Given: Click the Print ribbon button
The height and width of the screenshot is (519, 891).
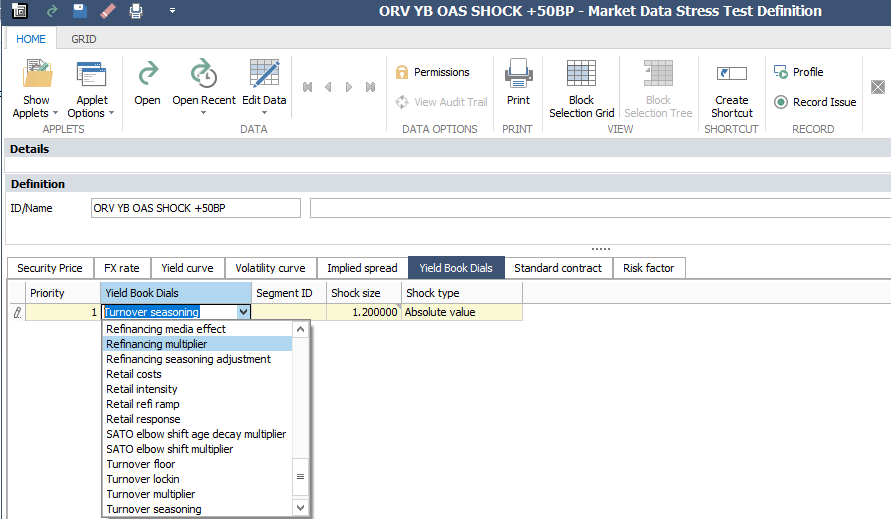Looking at the screenshot, I should 518,83.
